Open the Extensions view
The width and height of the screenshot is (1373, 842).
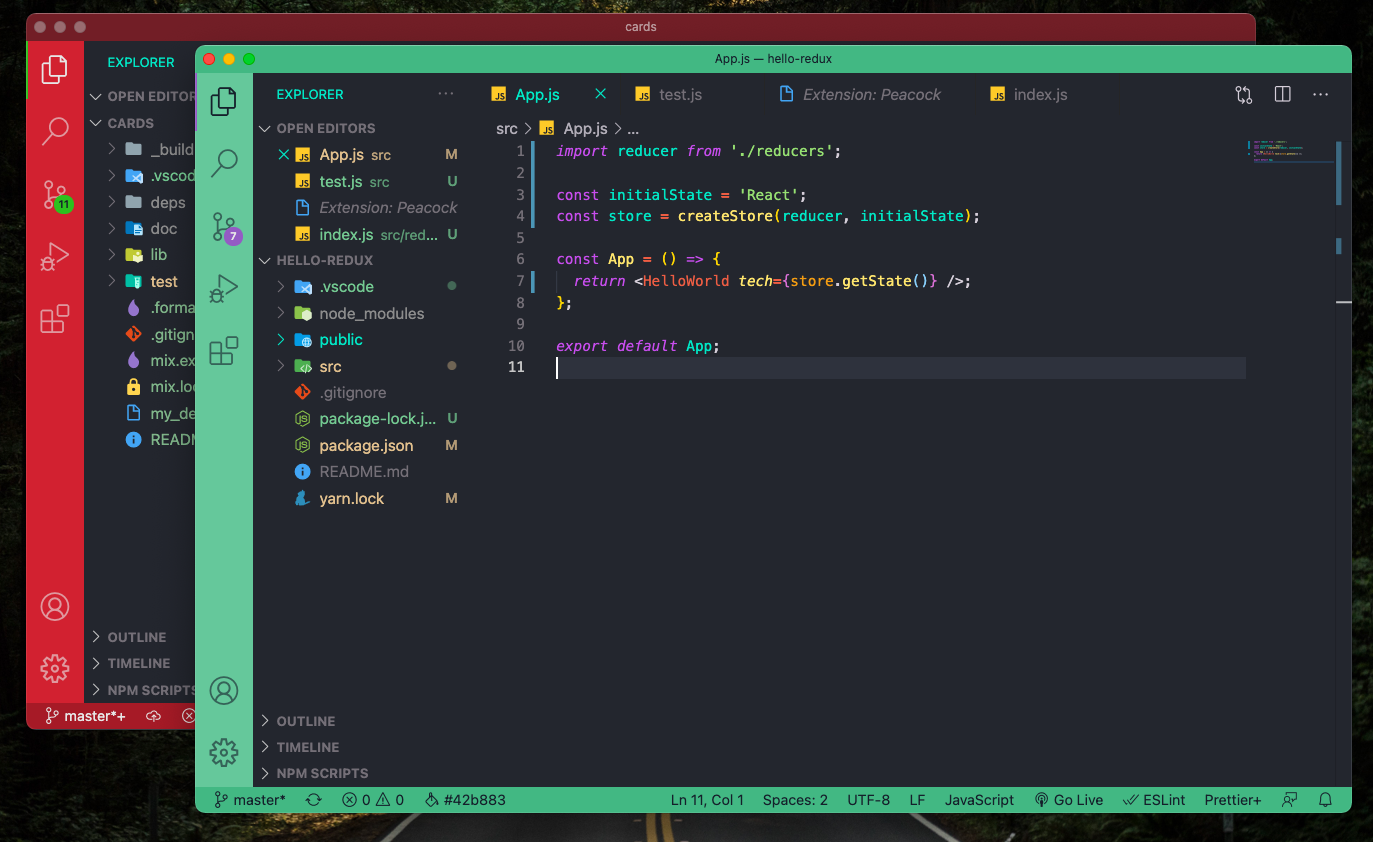point(223,351)
